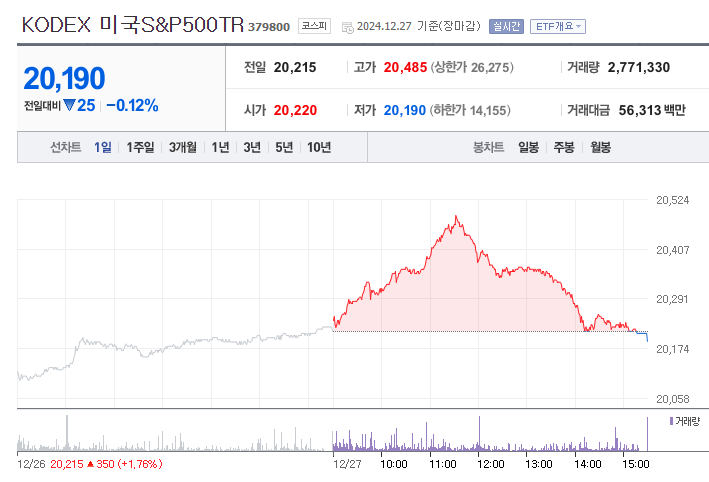
Task: Click the 거래량 volume legend marker
Action: [671, 421]
